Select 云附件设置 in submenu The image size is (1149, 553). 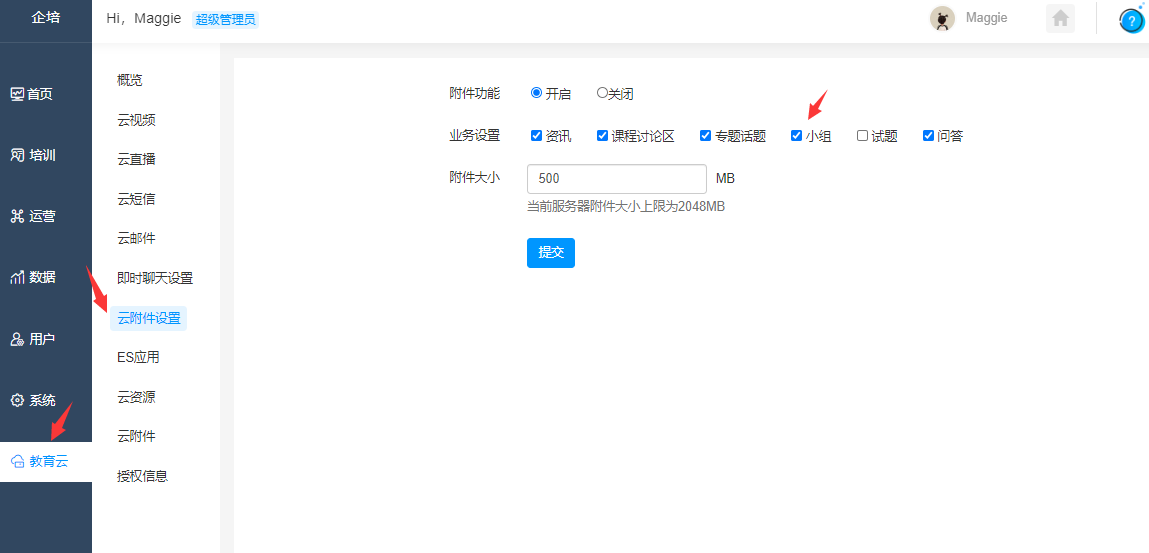coord(149,319)
